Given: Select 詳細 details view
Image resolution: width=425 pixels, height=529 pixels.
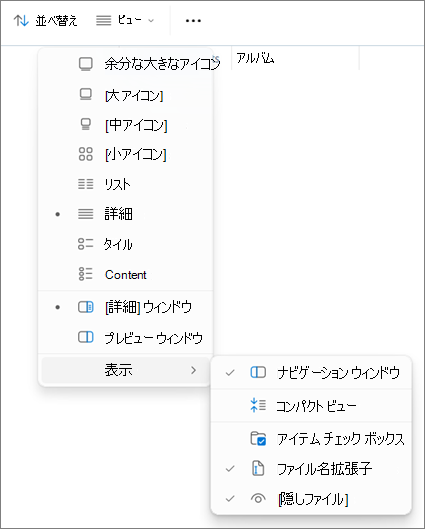Looking at the screenshot, I should pyautogui.click(x=125, y=214).
